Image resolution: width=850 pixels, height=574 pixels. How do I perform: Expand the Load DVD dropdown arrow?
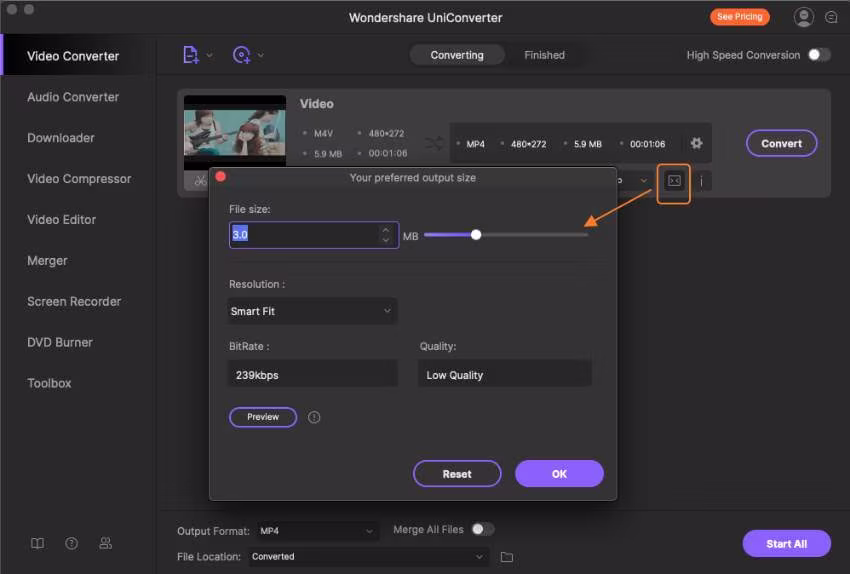point(261,55)
